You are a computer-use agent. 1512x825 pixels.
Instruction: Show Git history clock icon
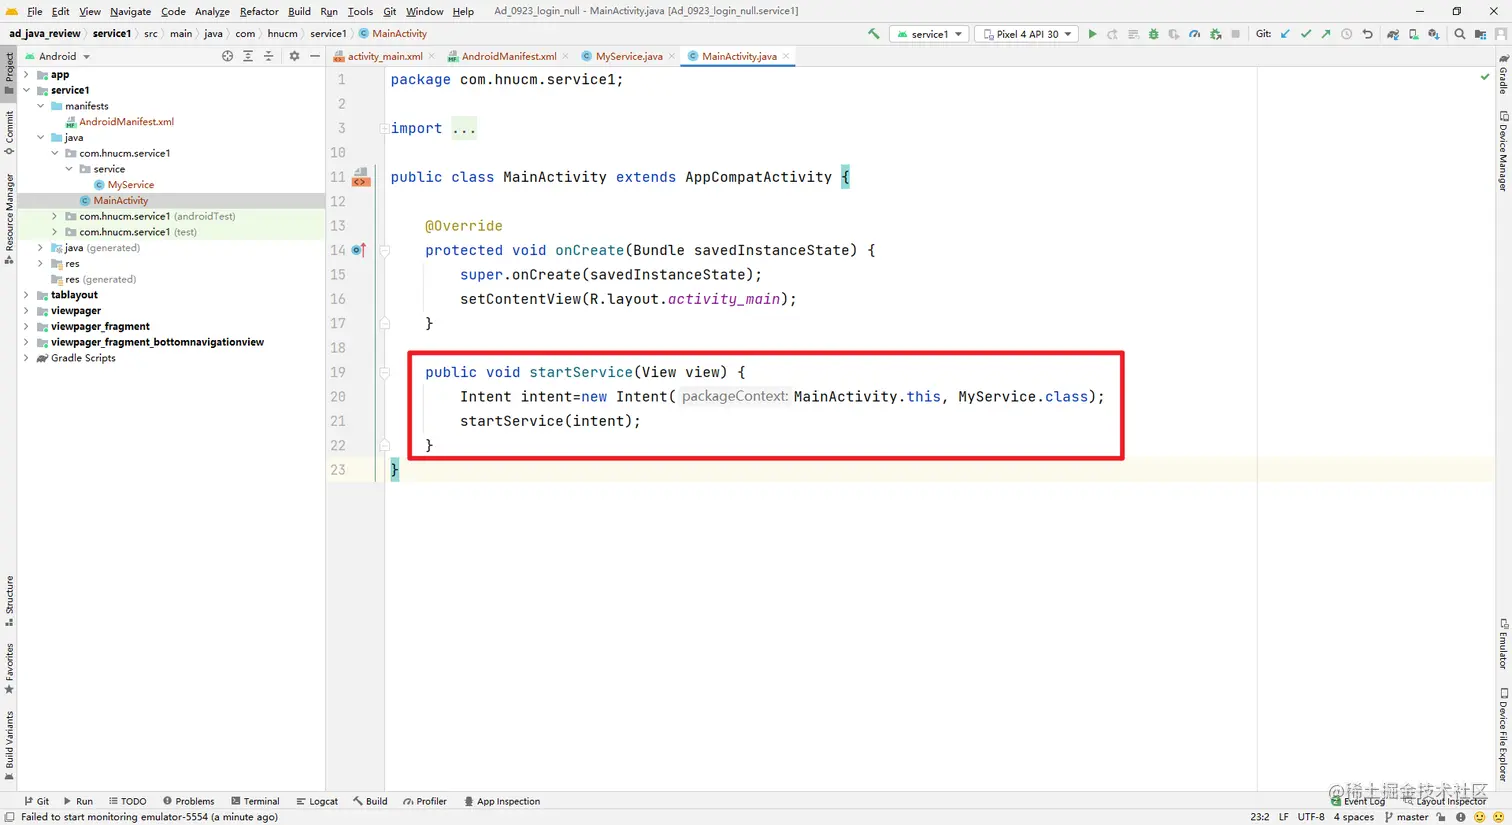tap(1347, 34)
